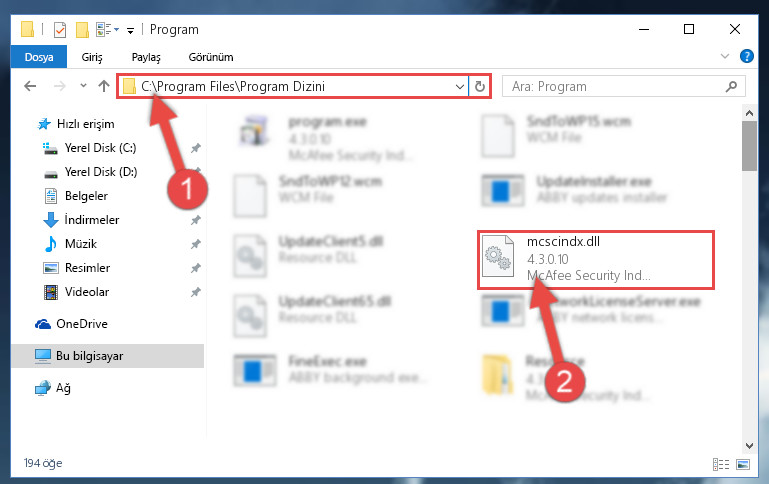769x484 pixels.
Task: Unpin Müzik using its pin icon
Action: [196, 244]
